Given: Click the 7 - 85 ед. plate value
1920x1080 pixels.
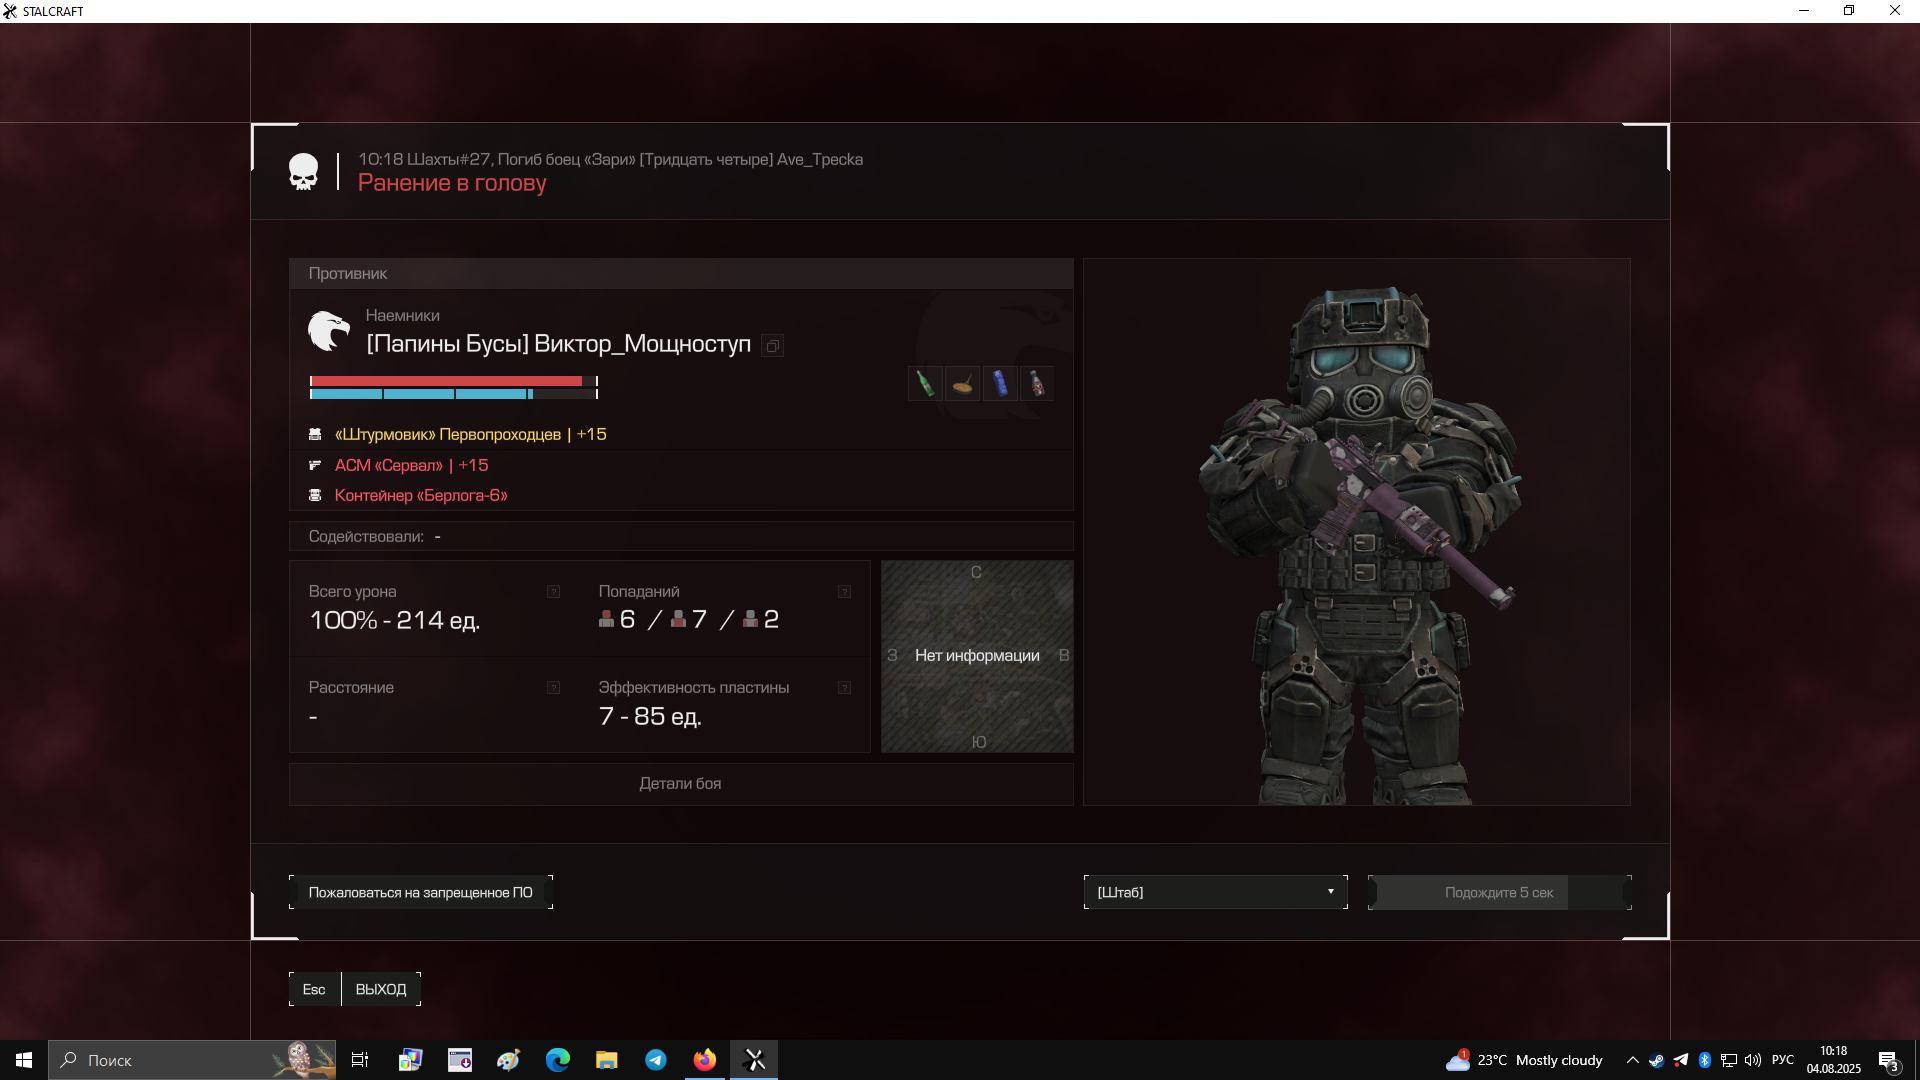Looking at the screenshot, I should pos(650,716).
